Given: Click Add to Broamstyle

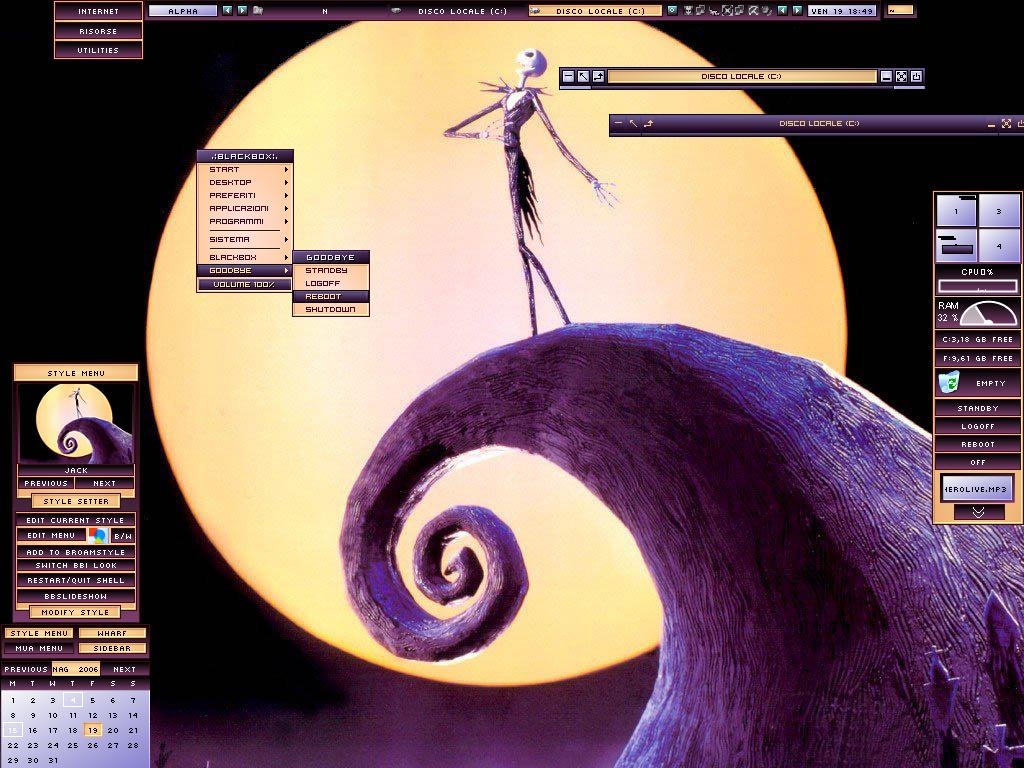Looking at the screenshot, I should coord(76,552).
